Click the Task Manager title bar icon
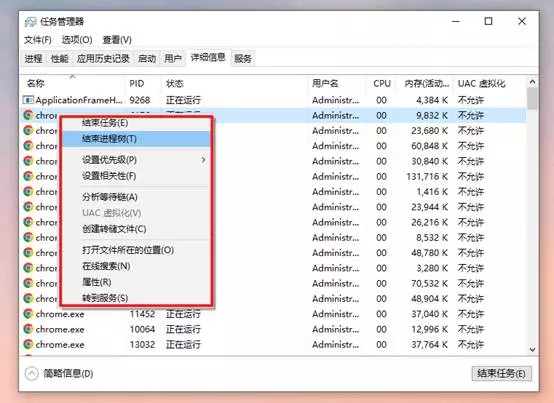Image resolution: width=554 pixels, height=403 pixels. click(30, 22)
